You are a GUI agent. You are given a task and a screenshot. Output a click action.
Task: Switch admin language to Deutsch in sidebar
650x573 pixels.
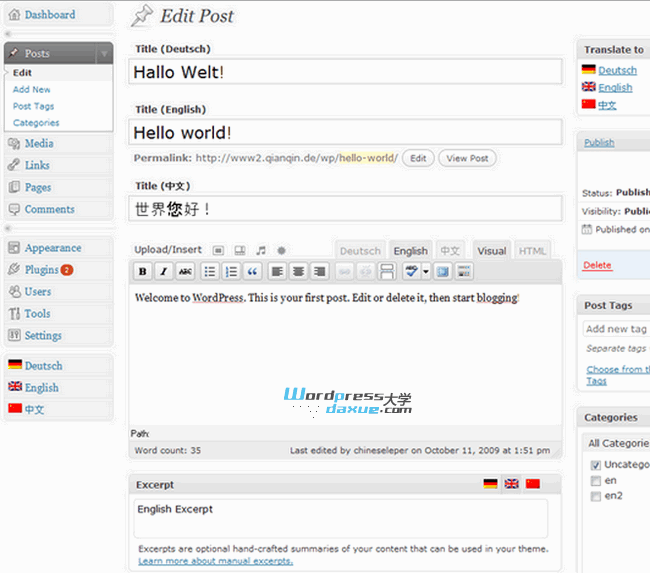[44, 366]
